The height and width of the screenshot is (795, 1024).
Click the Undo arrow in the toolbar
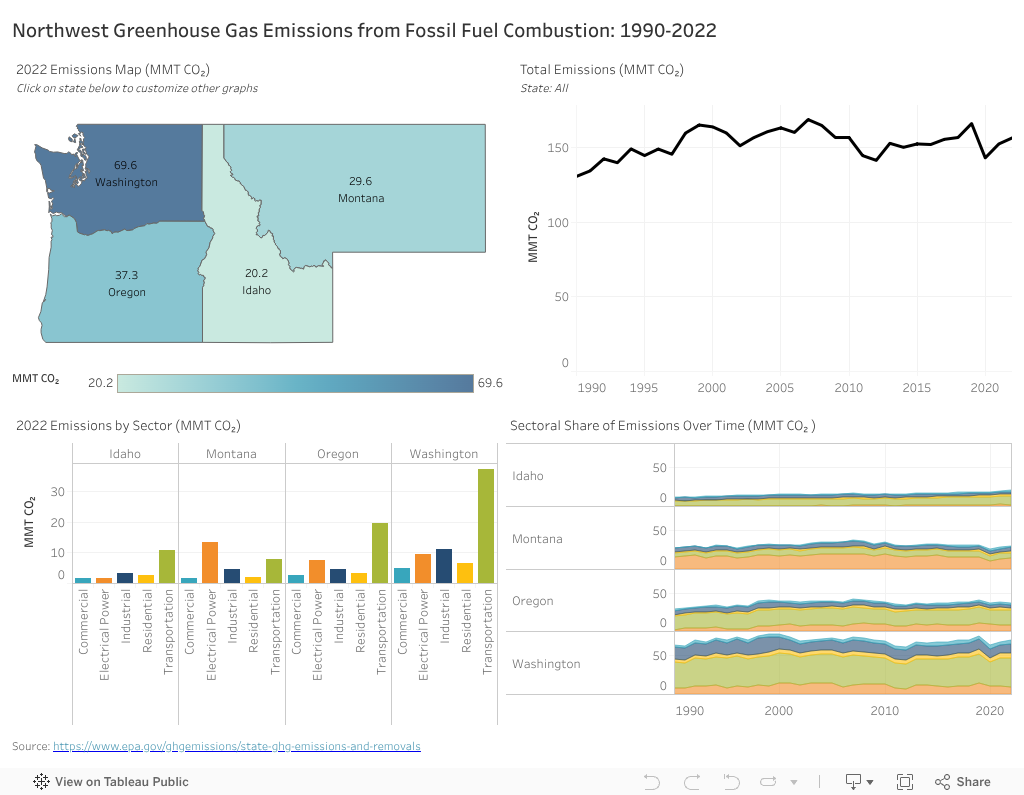[x=651, y=781]
